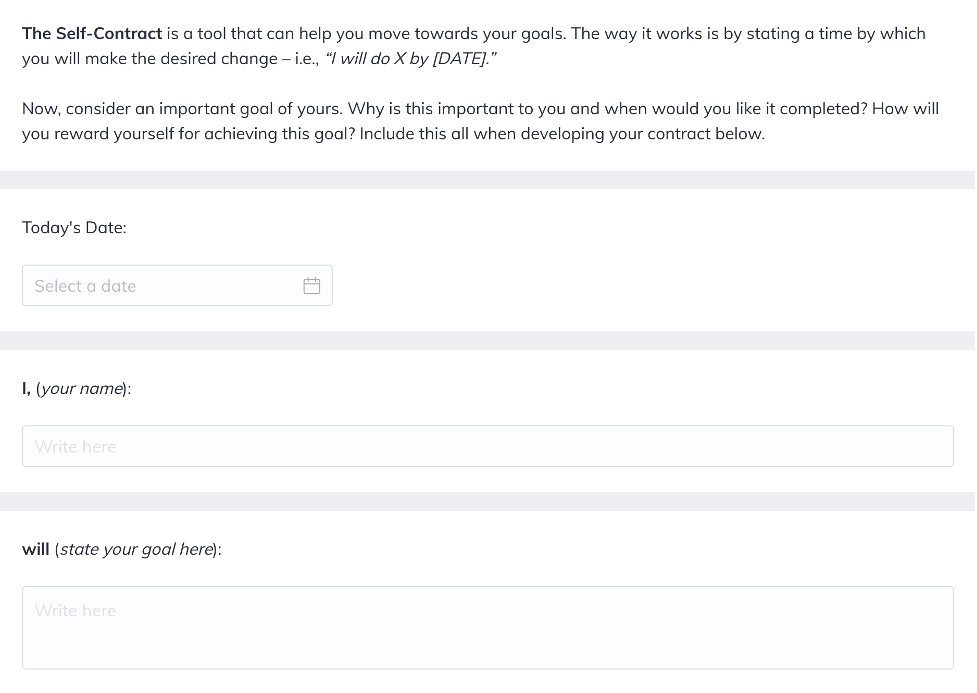
Task: Click the goal text area under "will"
Action: point(487,627)
